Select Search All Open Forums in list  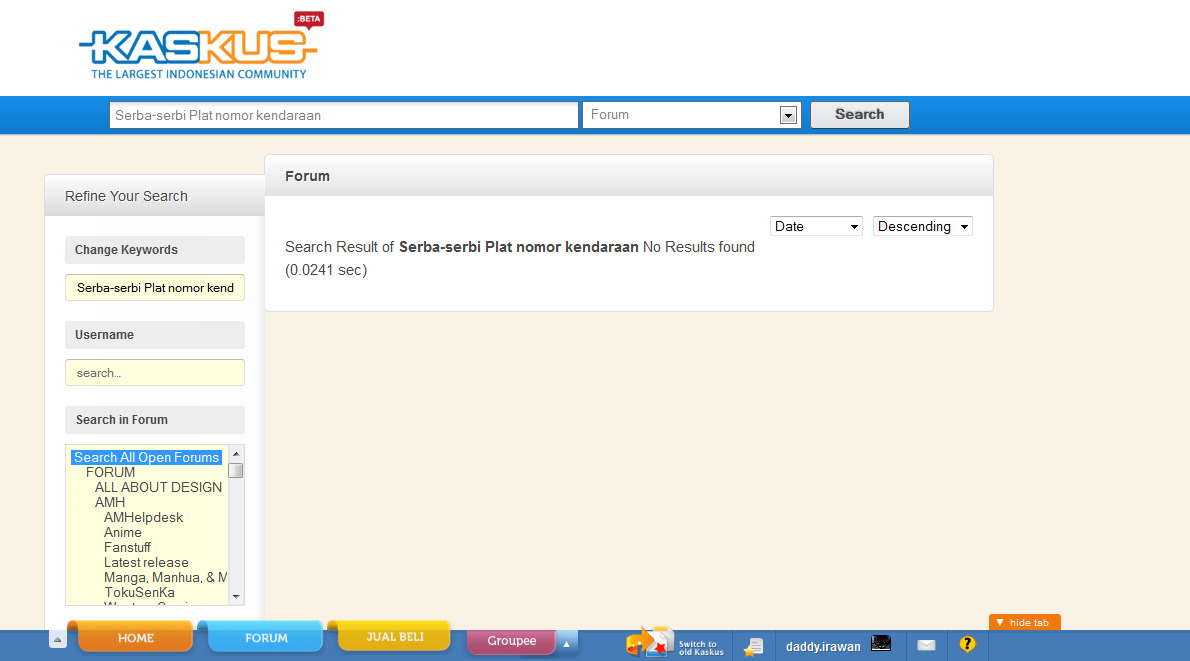click(146, 458)
